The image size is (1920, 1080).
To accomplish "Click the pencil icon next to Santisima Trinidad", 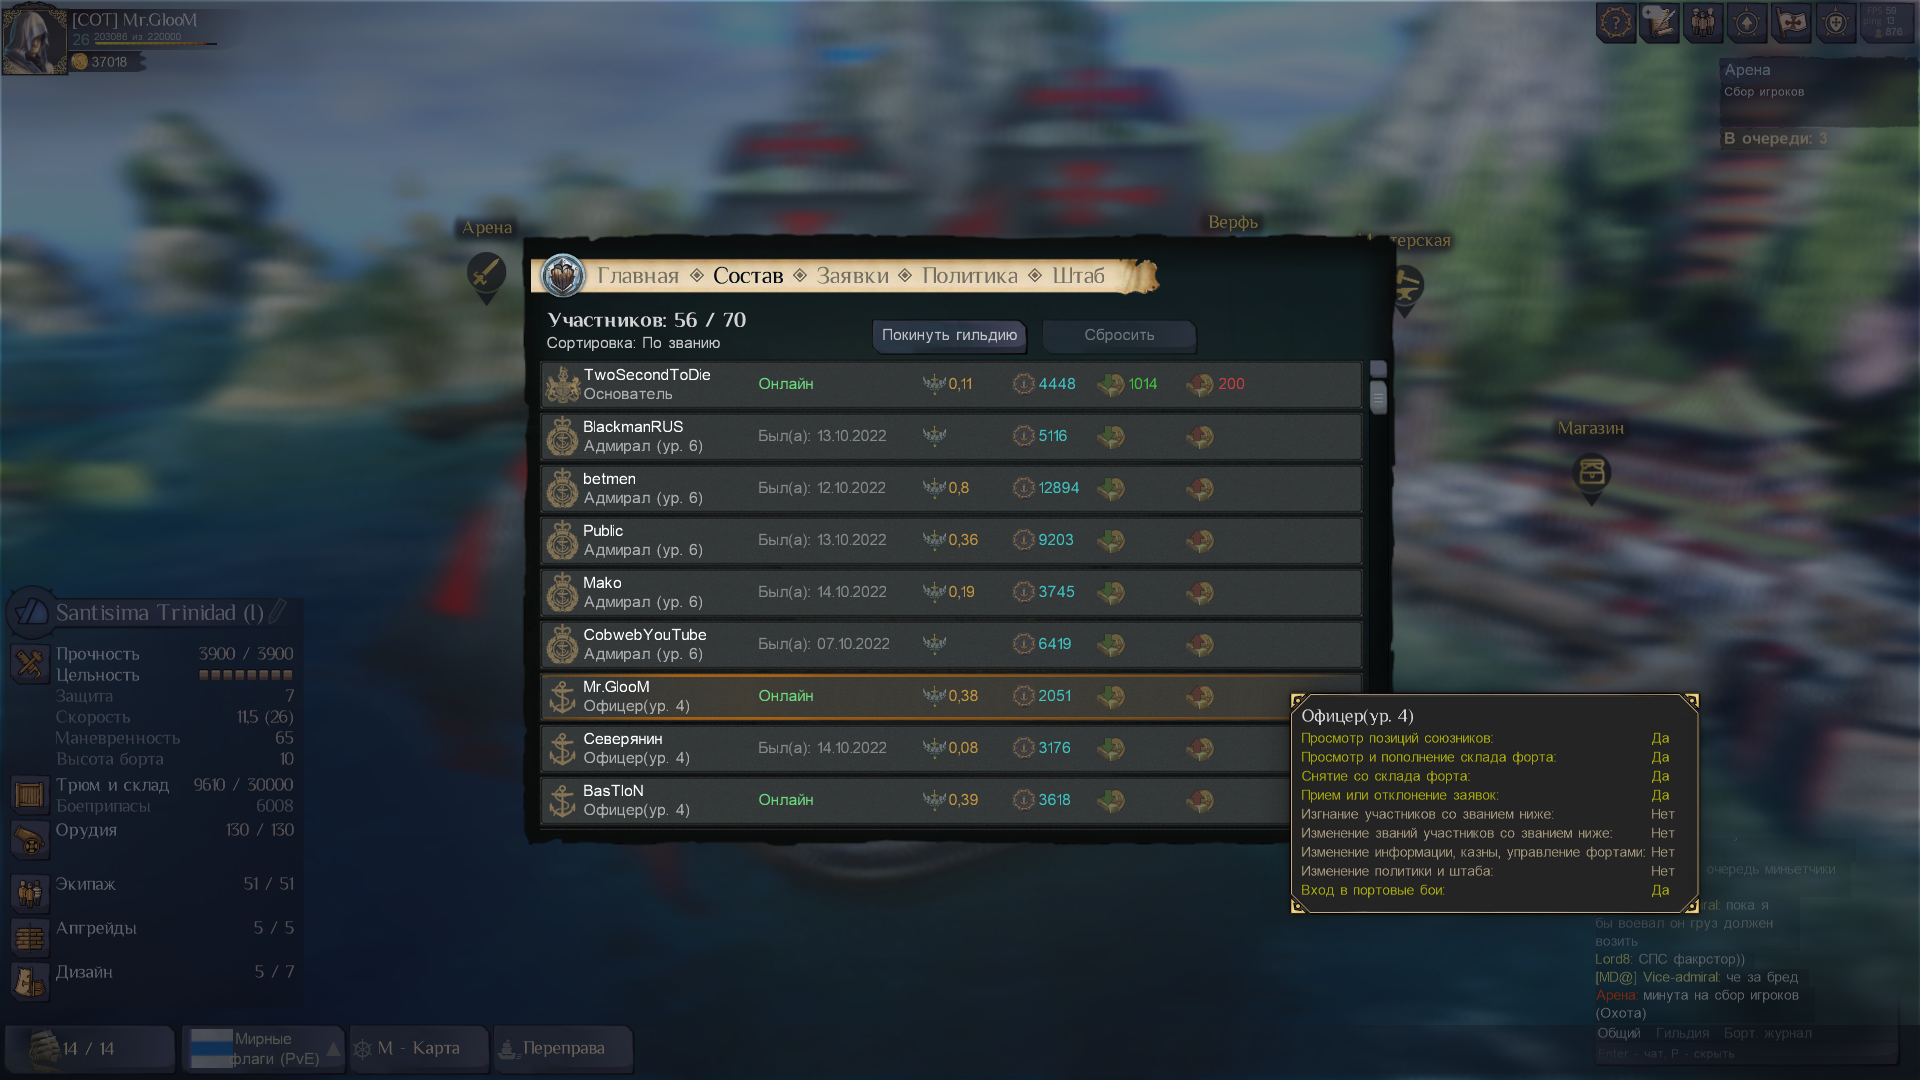I will 278,610.
